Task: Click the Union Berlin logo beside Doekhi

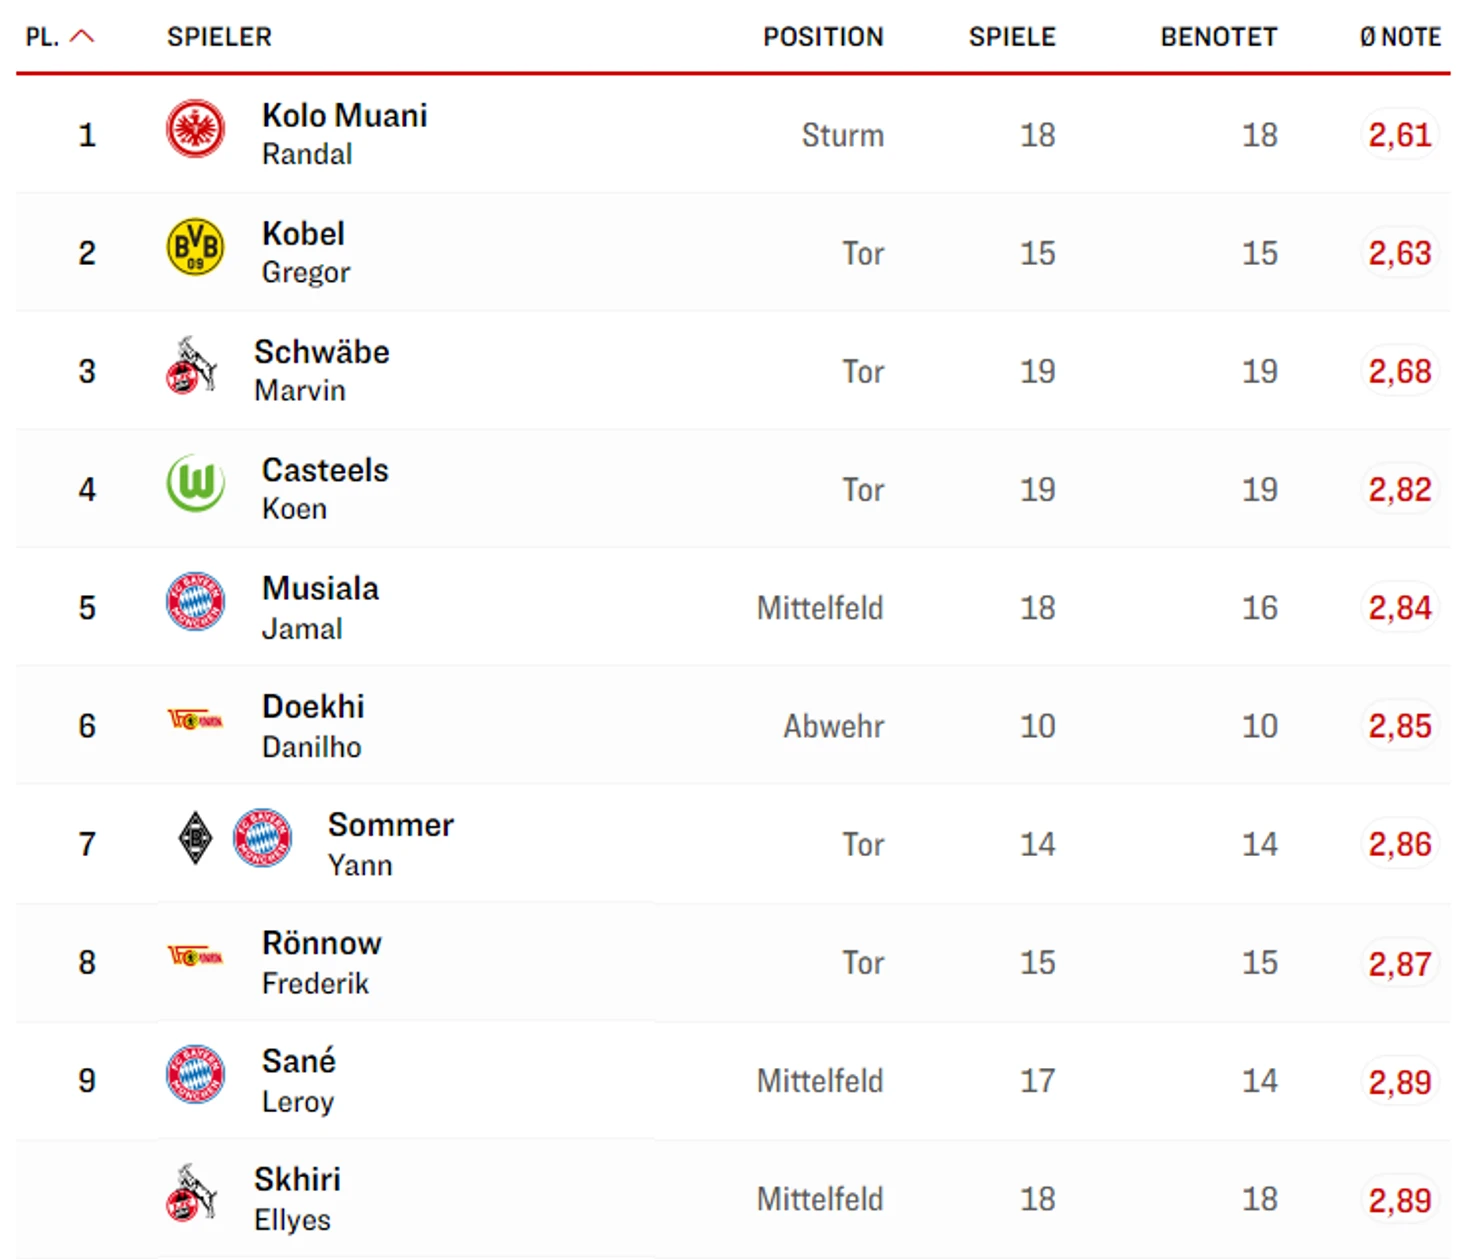Action: coord(195,720)
